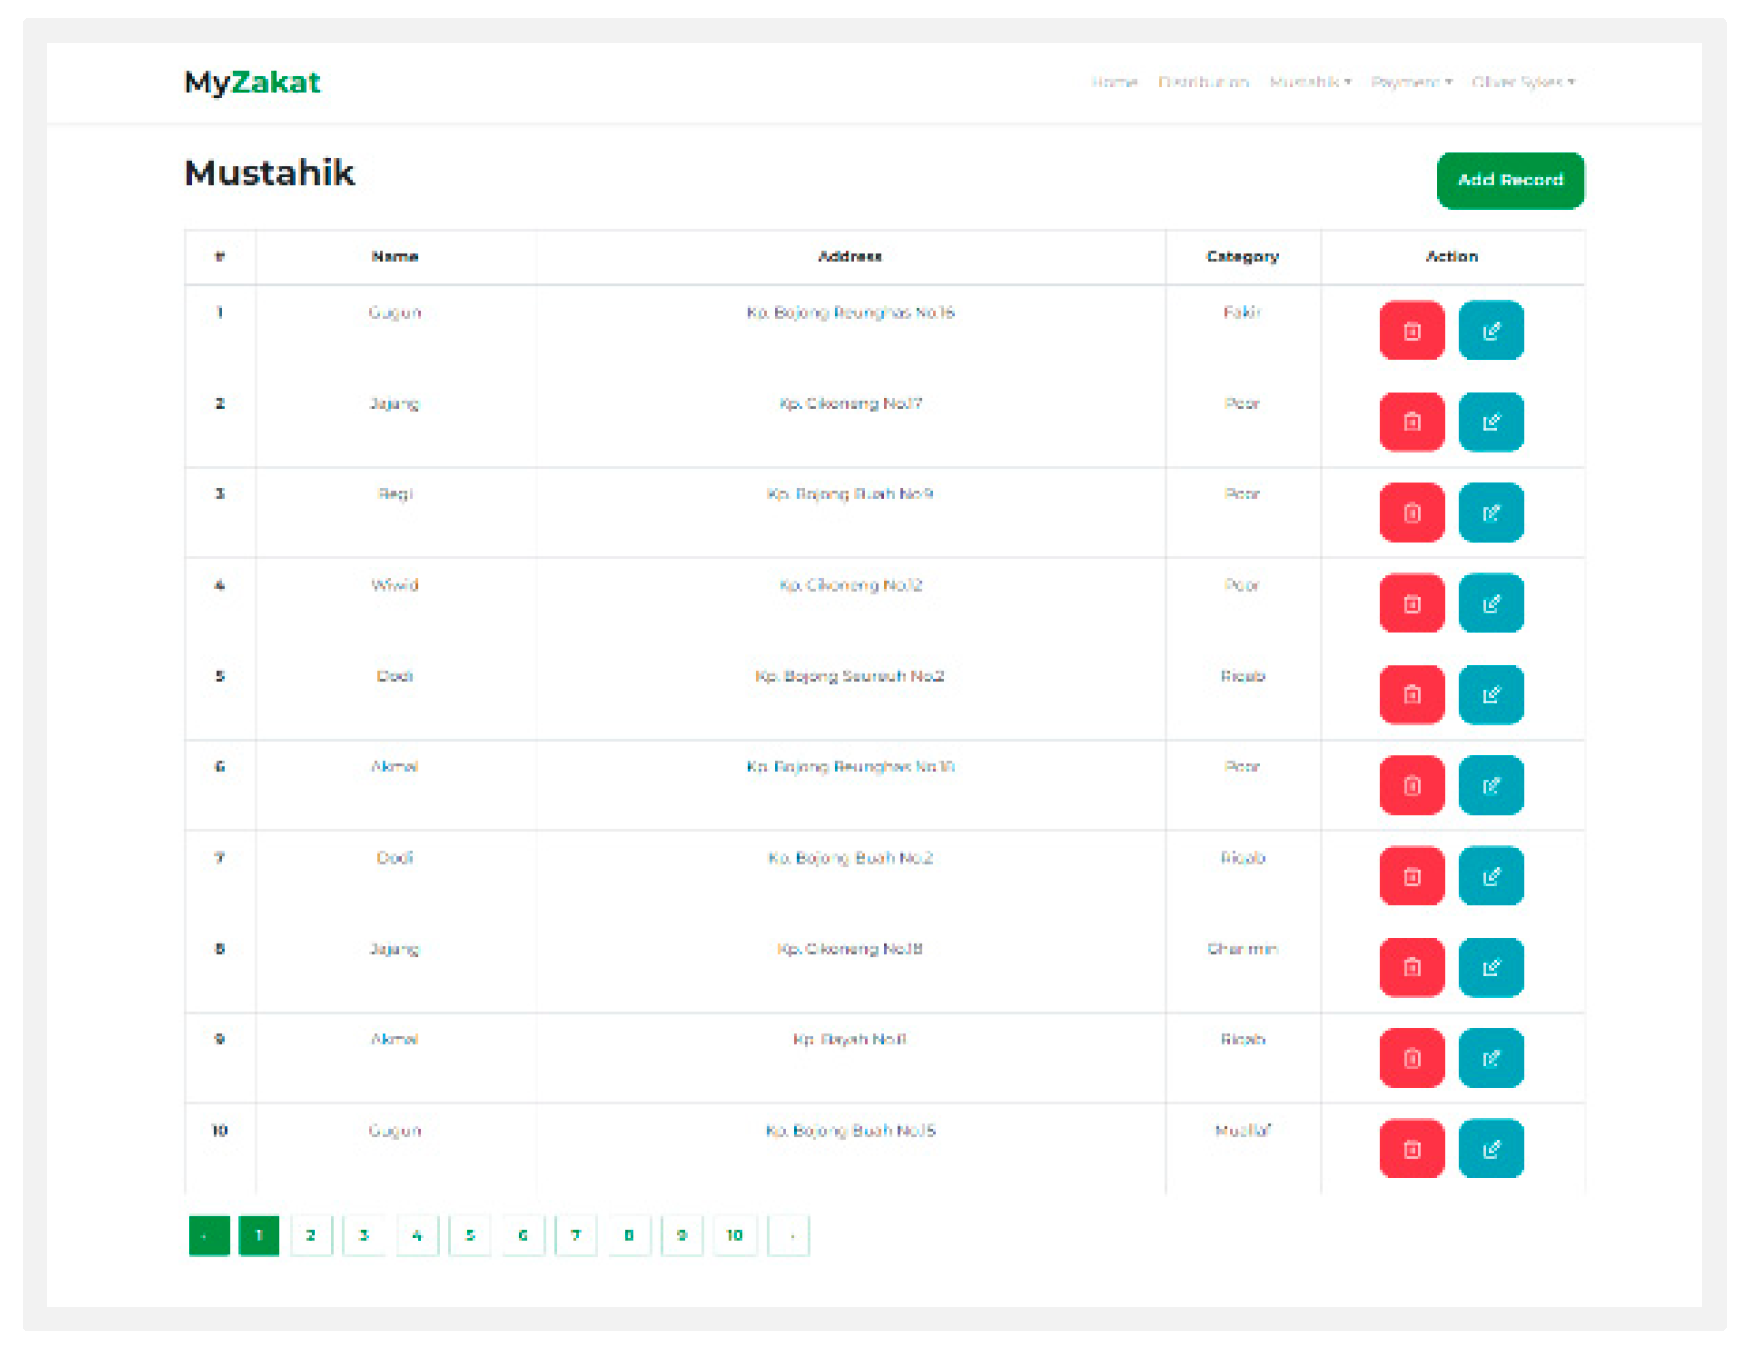Edit the Dodi entry in row 7

pyautogui.click(x=1491, y=876)
